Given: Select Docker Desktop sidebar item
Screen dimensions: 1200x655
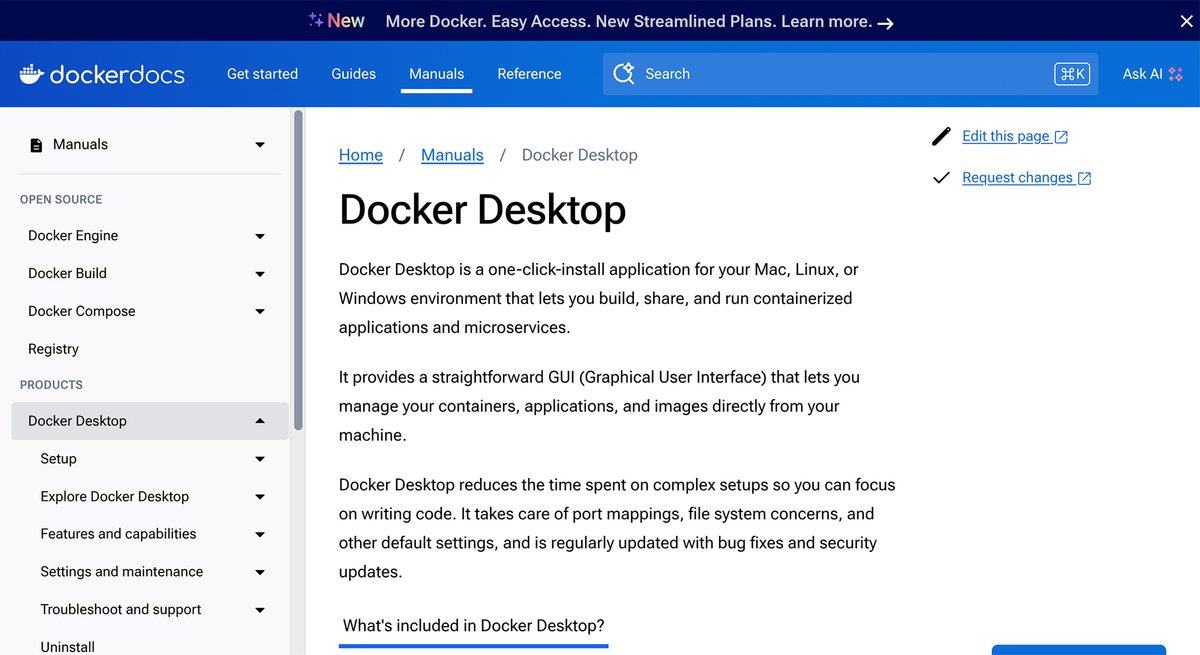Looking at the screenshot, I should coord(150,421).
